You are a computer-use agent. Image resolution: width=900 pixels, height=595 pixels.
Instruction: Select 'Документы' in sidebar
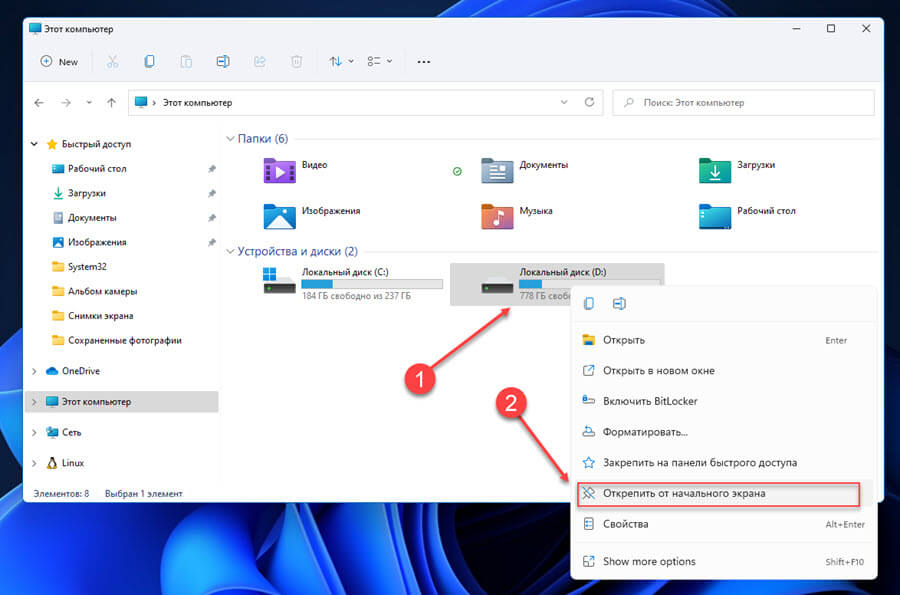click(92, 218)
